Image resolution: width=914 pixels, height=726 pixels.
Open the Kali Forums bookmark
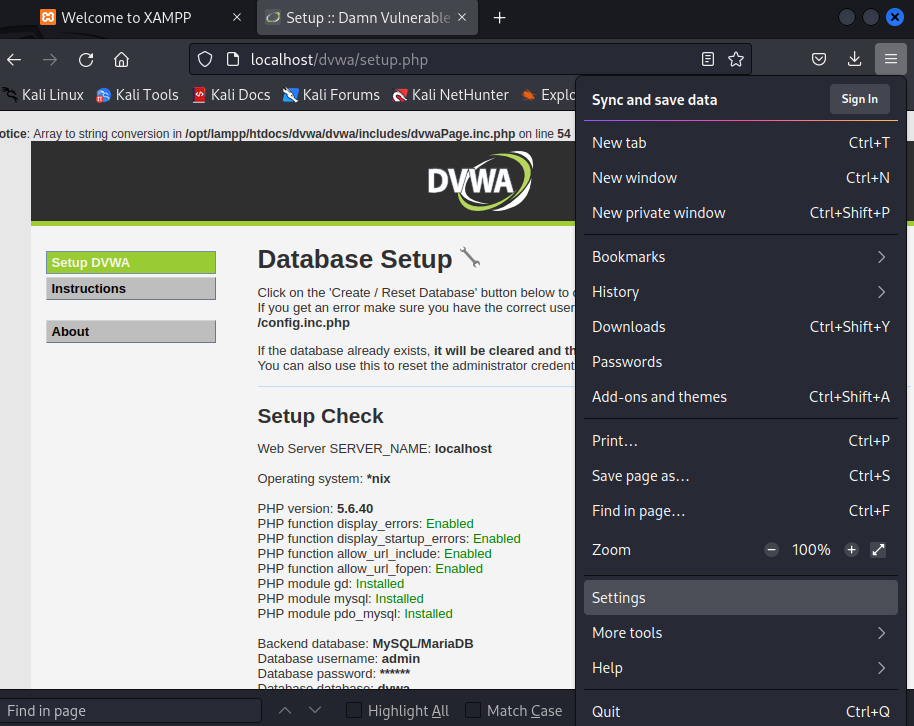(x=331, y=94)
